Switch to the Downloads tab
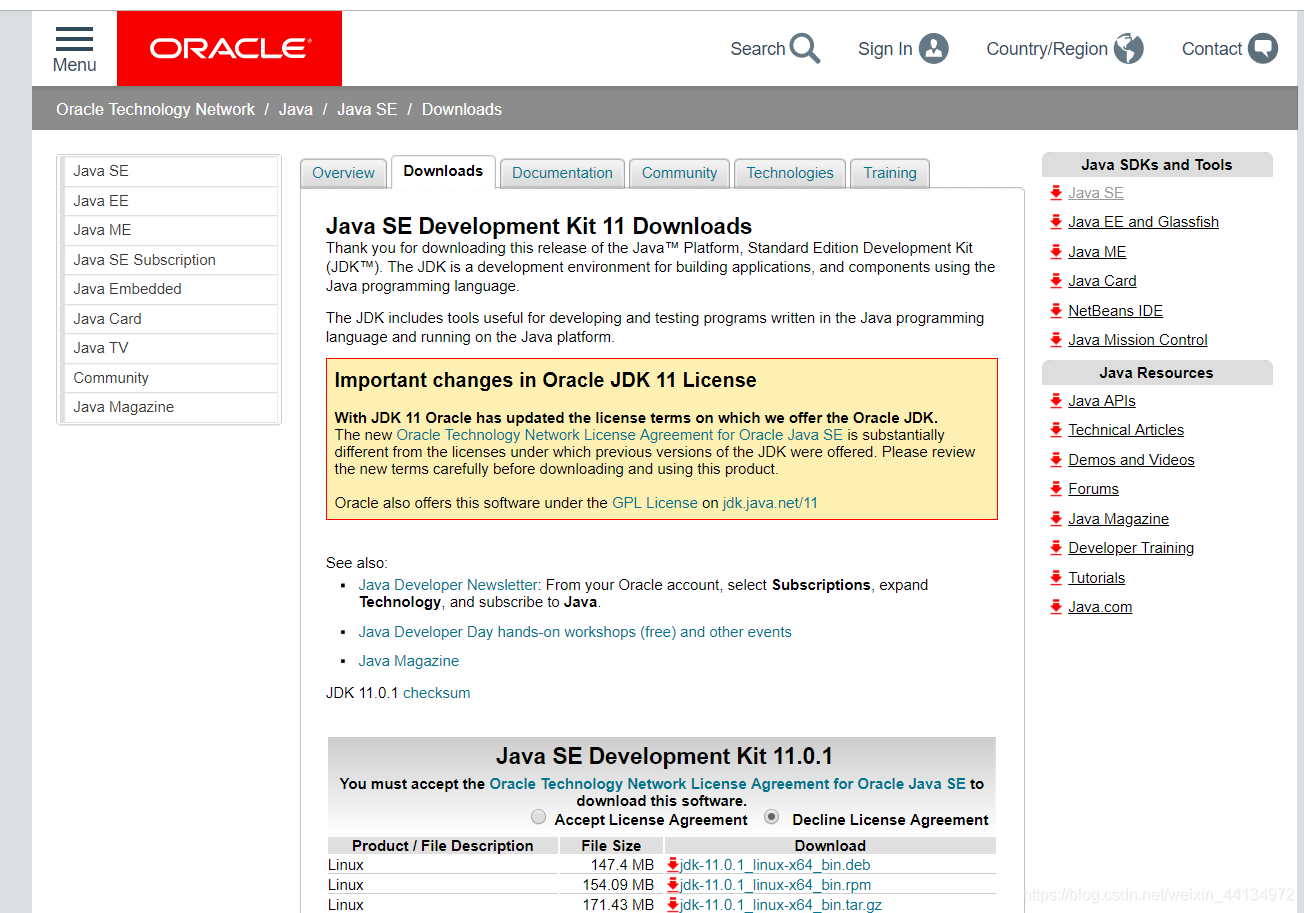This screenshot has height=913, width=1304. click(443, 171)
